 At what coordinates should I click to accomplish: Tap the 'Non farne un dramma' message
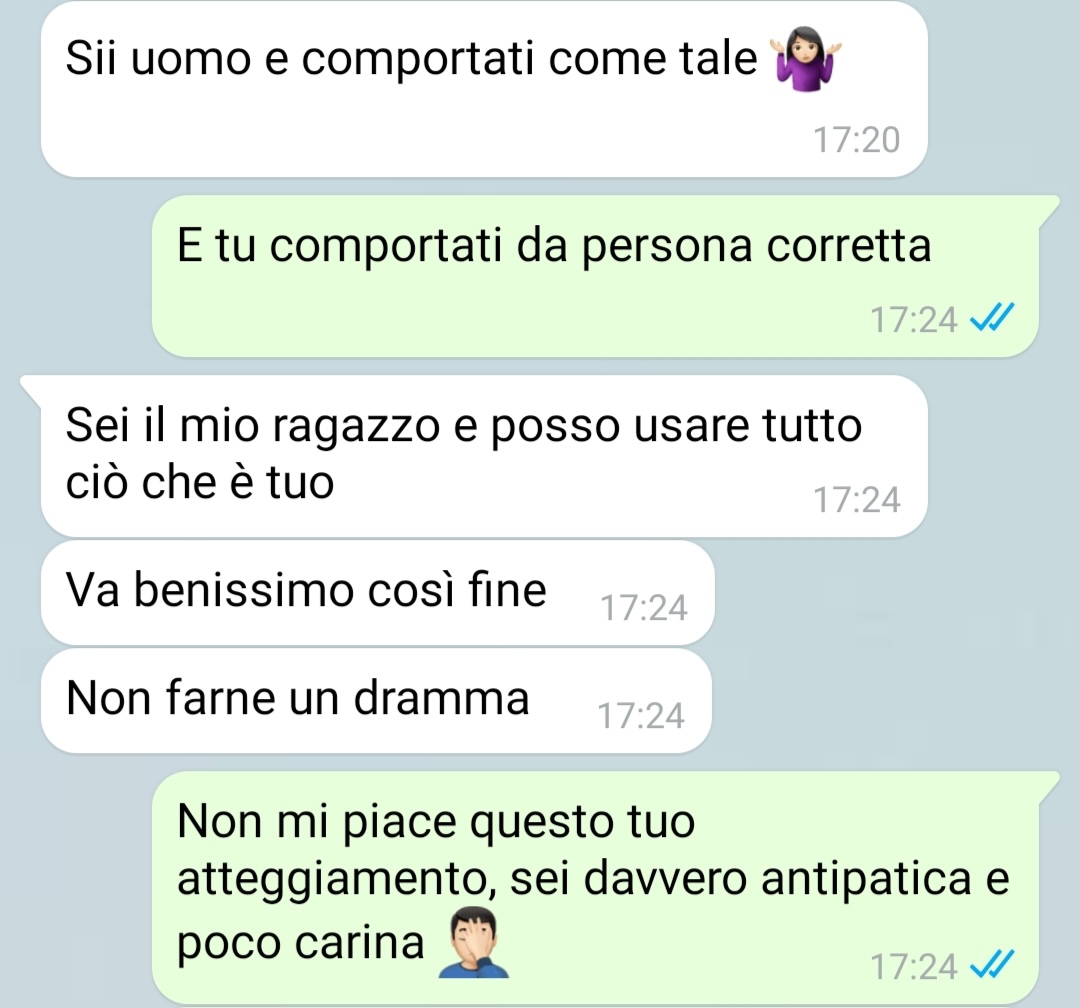(376, 701)
